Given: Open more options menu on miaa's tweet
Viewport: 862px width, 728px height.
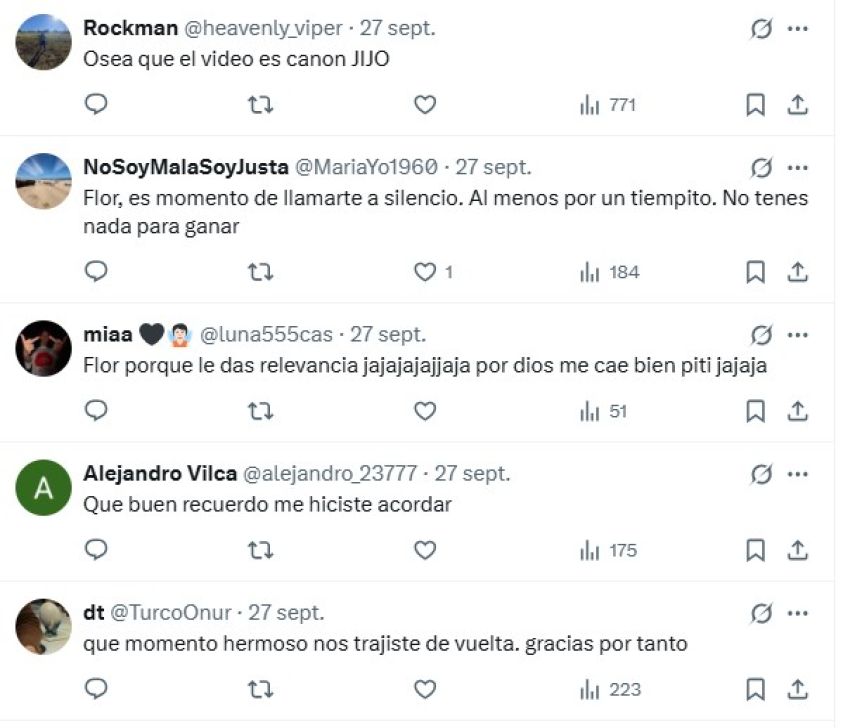Looking at the screenshot, I should pyautogui.click(x=798, y=334).
